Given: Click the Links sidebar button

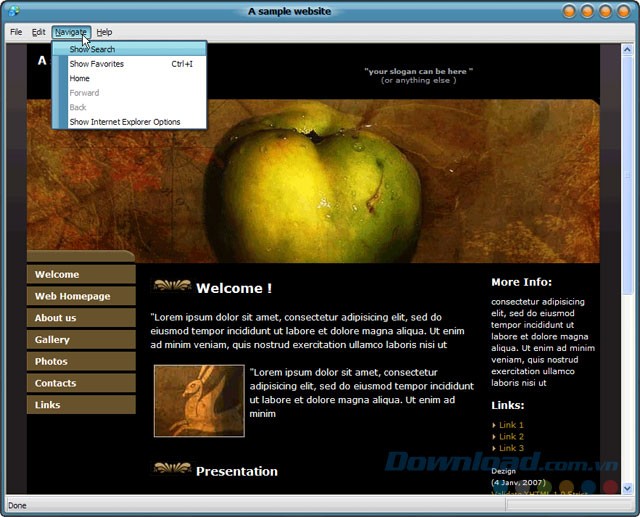Looking at the screenshot, I should [x=81, y=405].
